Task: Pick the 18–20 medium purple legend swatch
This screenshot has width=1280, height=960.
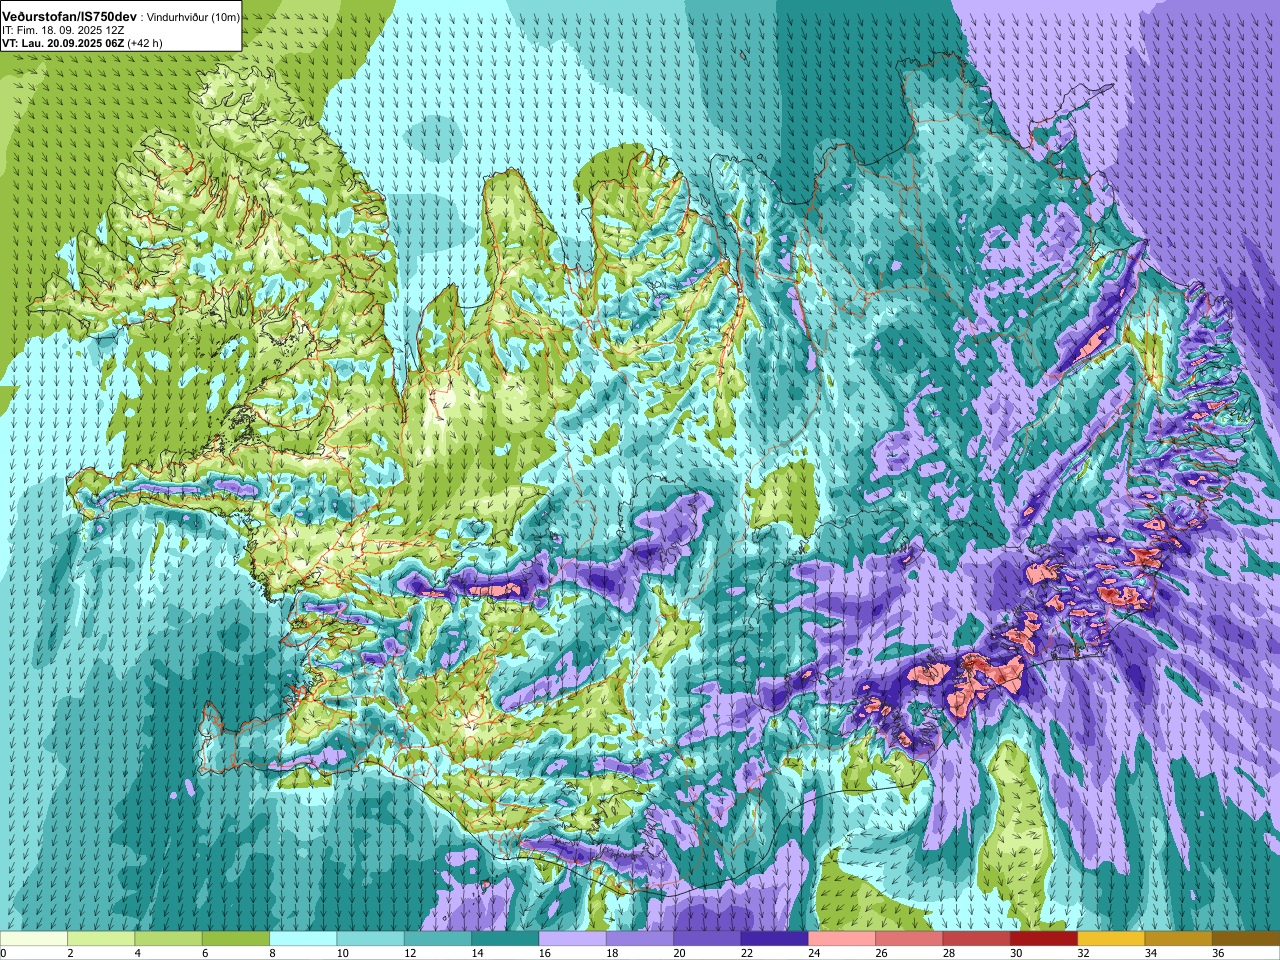Action: 640,939
